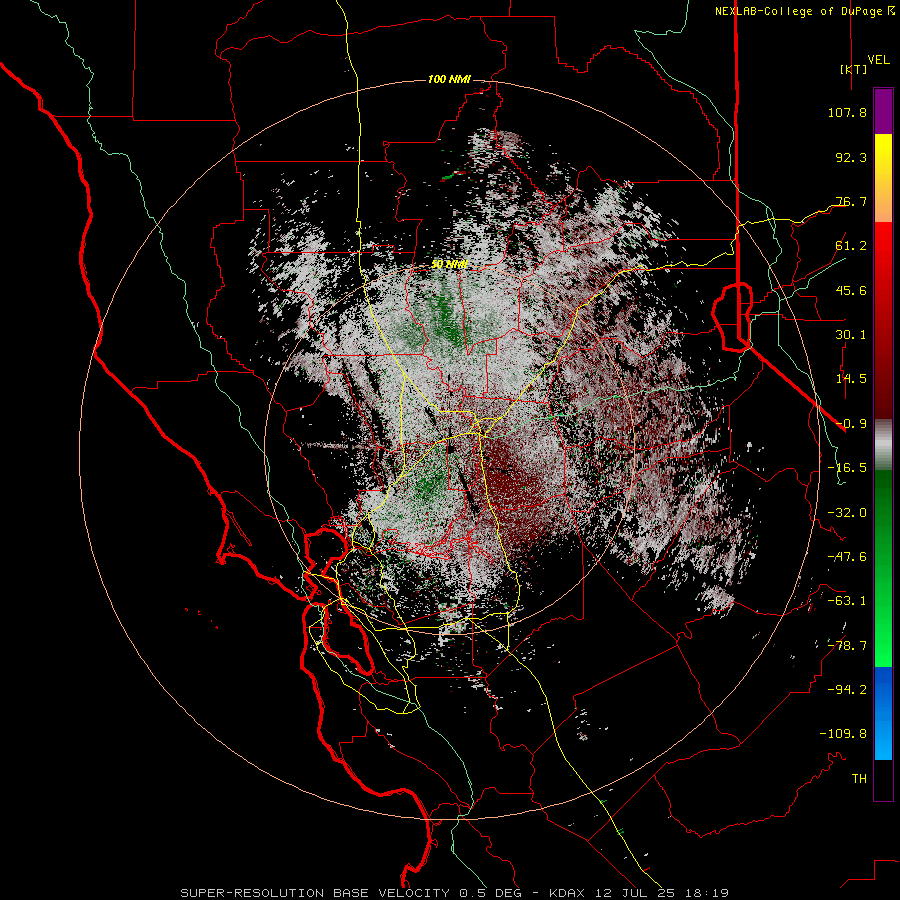Select the 92.3 legend value
This screenshot has height=900, width=900.
click(851, 157)
